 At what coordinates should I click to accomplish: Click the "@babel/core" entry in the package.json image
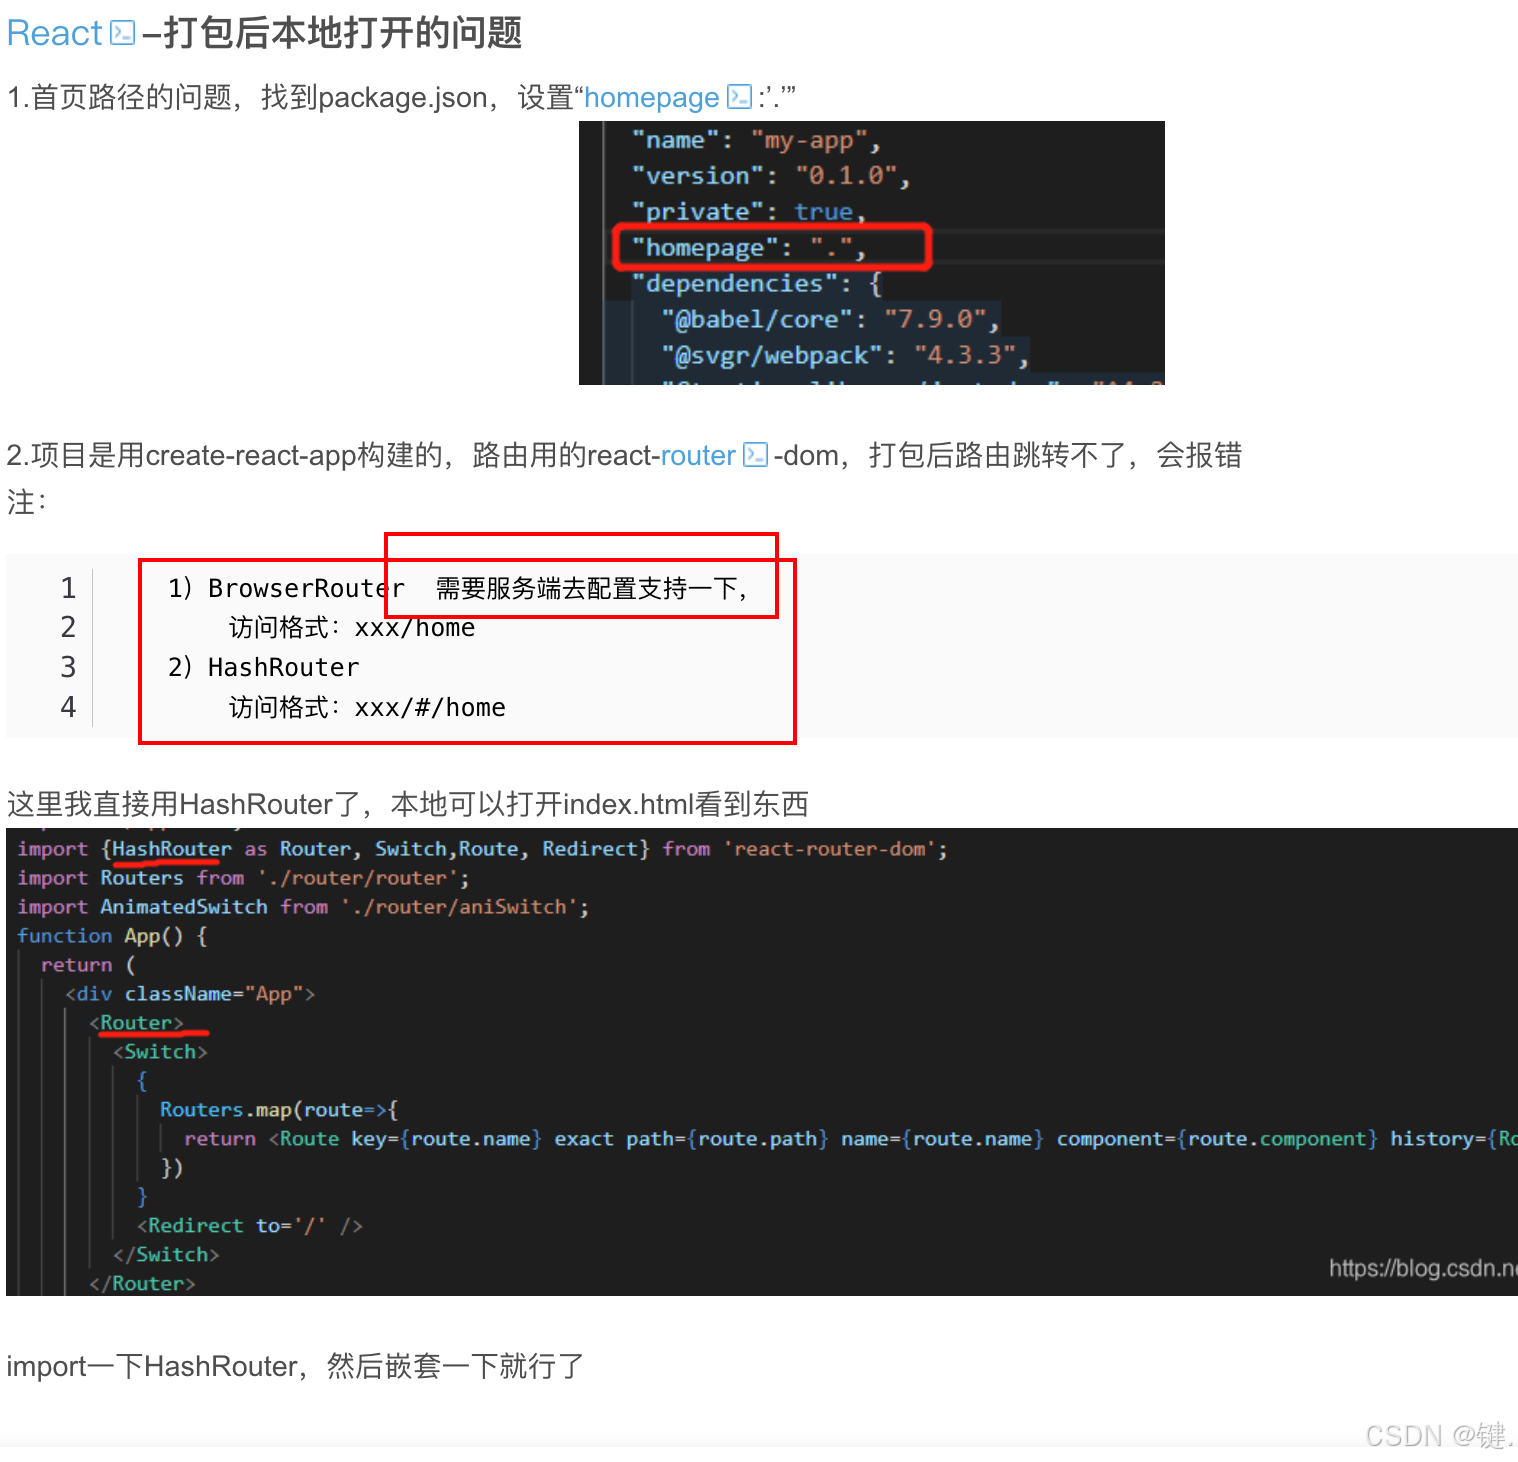tap(760, 318)
